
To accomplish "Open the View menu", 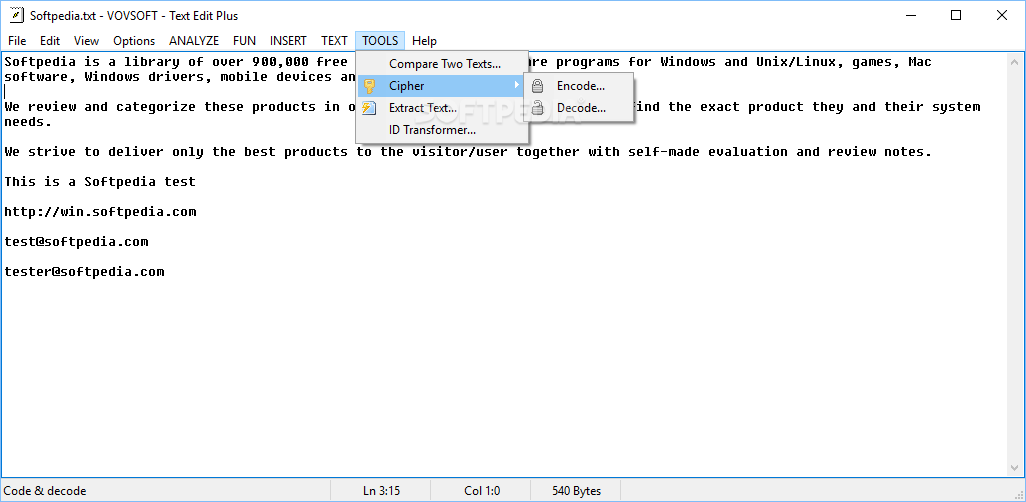I will coord(86,41).
